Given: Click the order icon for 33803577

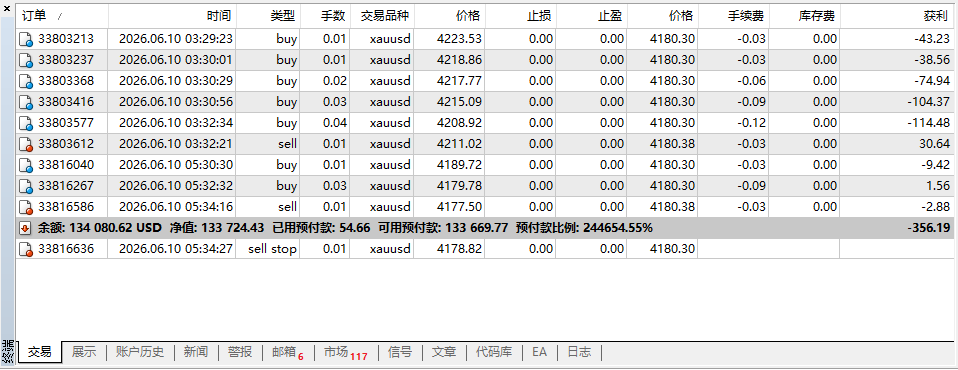Looking at the screenshot, I should [26, 123].
